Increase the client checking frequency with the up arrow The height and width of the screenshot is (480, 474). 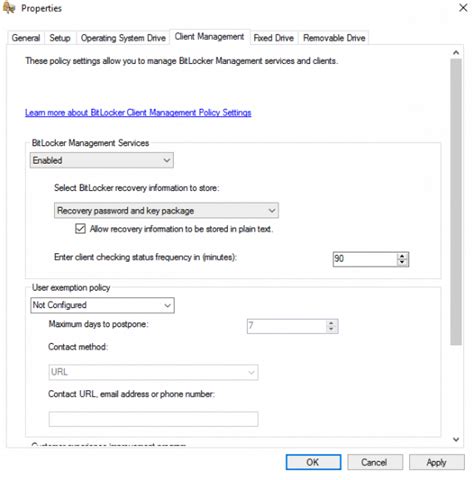coord(402,256)
